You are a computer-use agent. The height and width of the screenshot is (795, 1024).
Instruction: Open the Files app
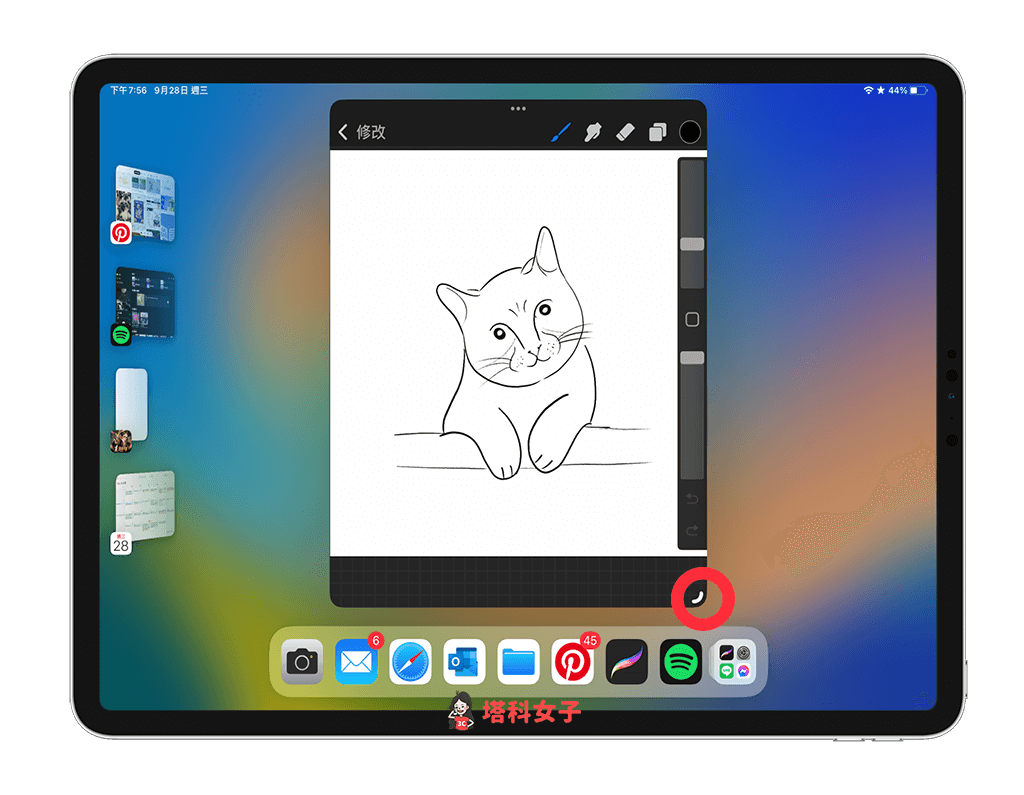tap(518, 662)
